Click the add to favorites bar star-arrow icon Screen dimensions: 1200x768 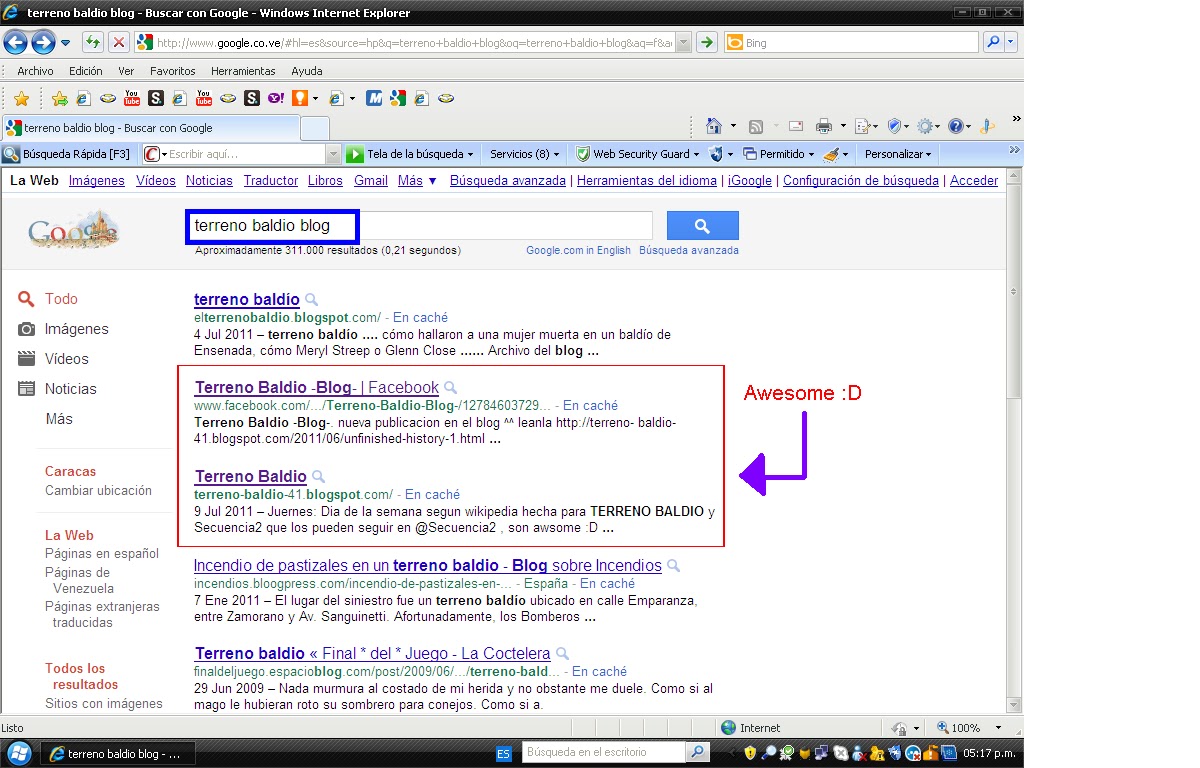pos(60,98)
